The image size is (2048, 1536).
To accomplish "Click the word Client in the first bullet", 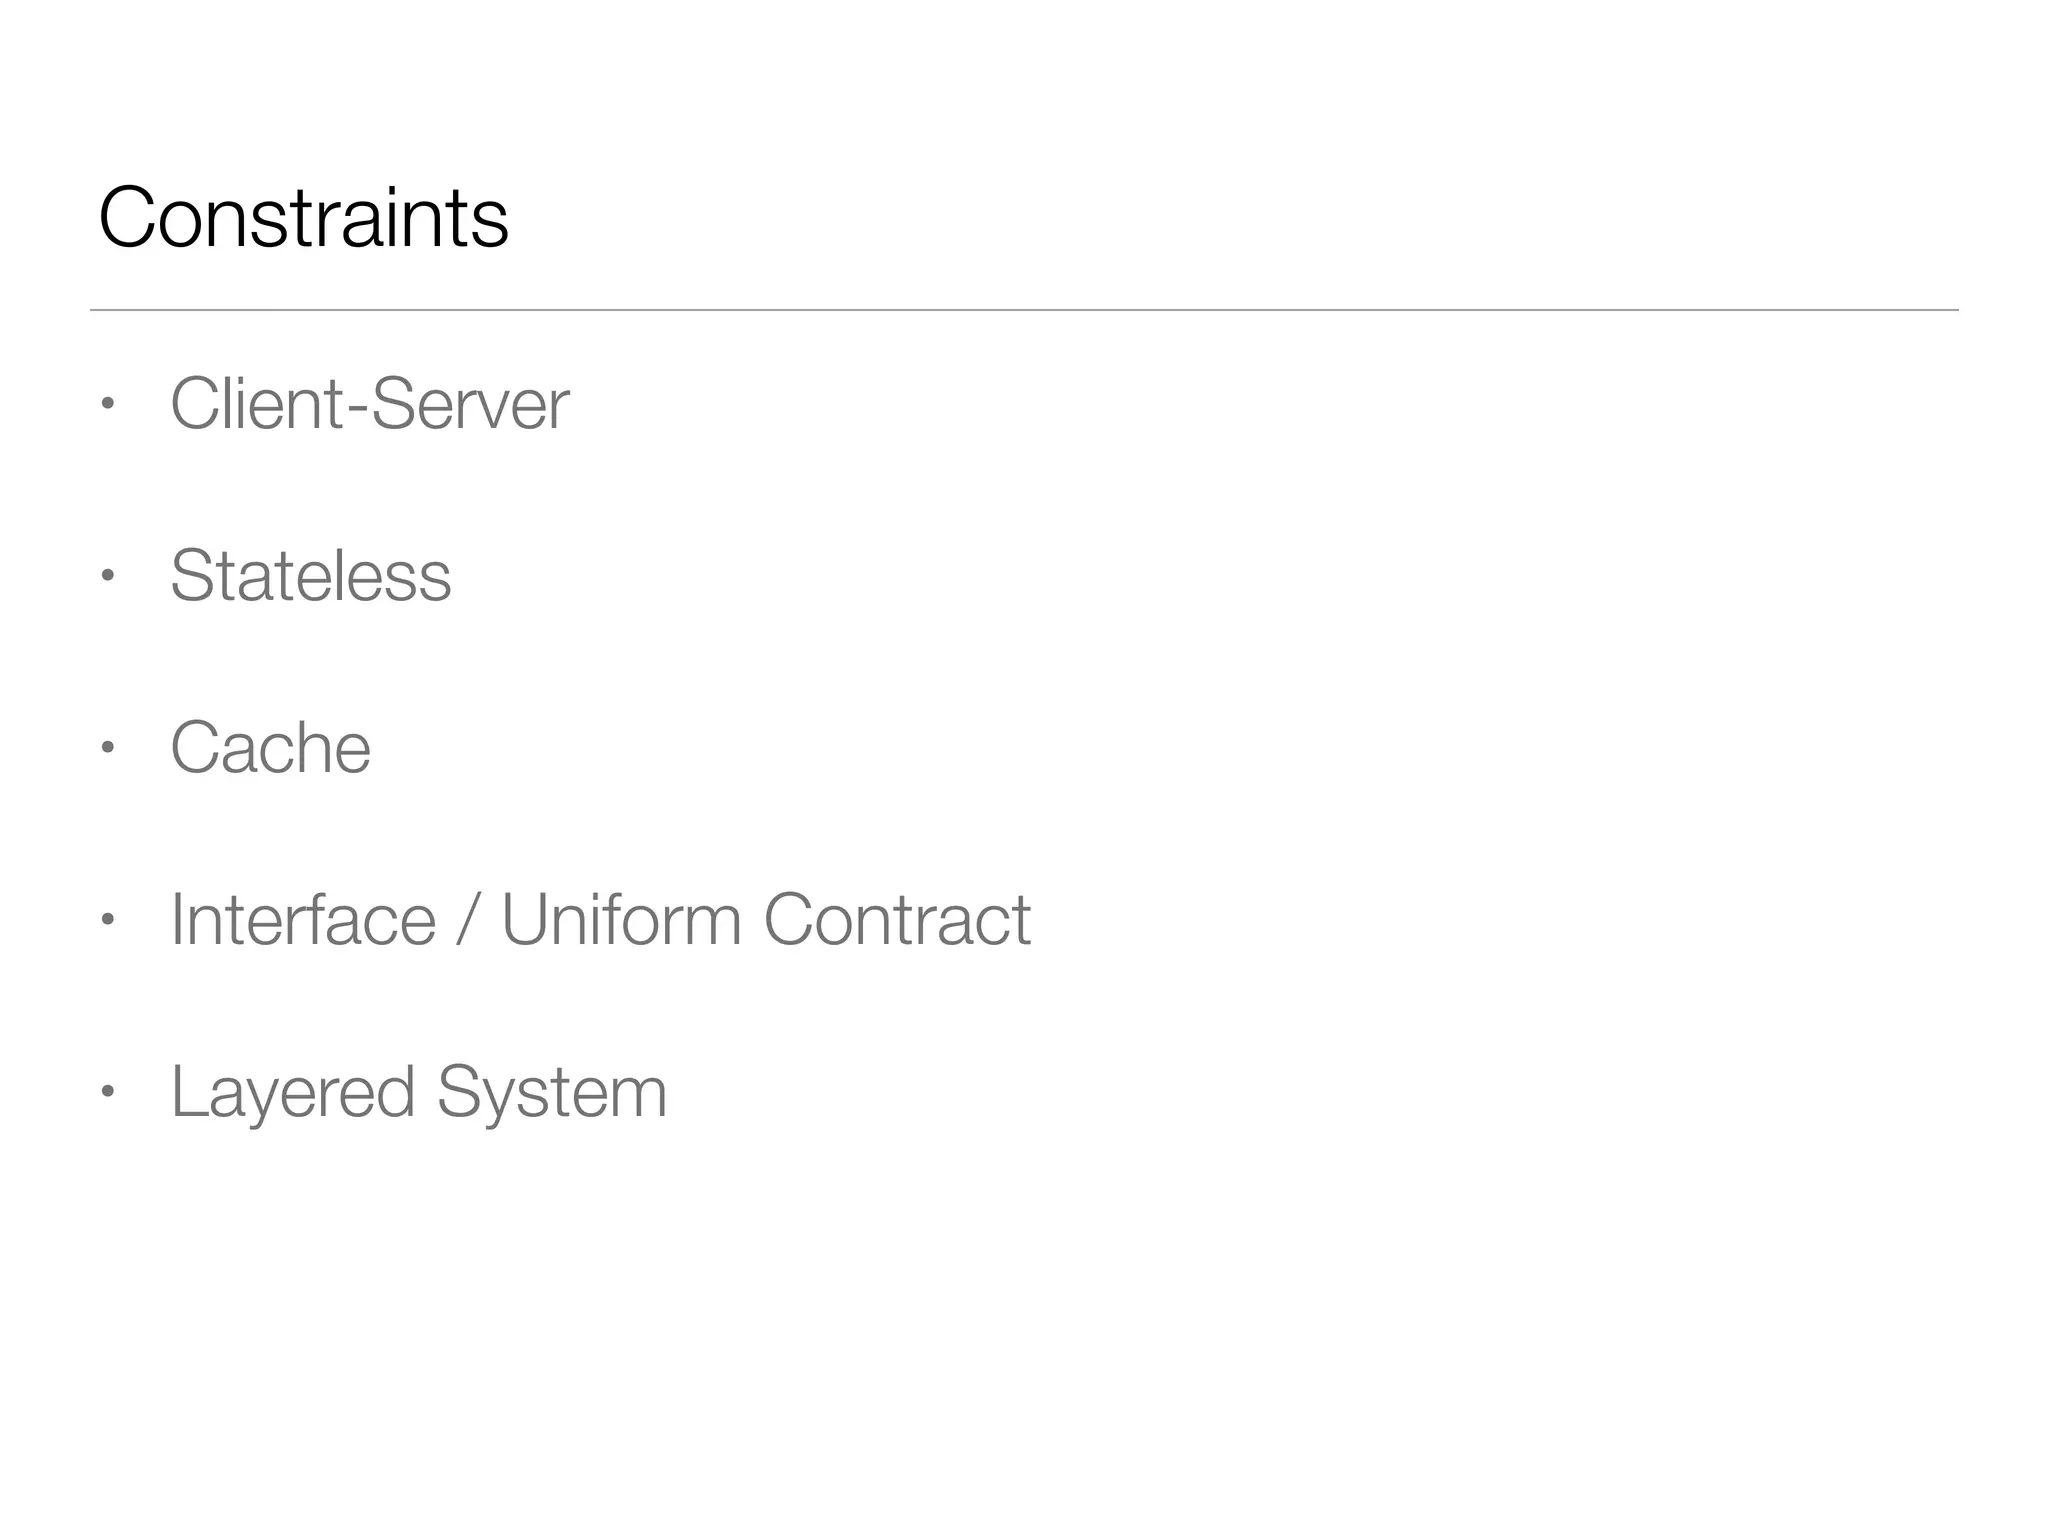I will pyautogui.click(x=257, y=404).
